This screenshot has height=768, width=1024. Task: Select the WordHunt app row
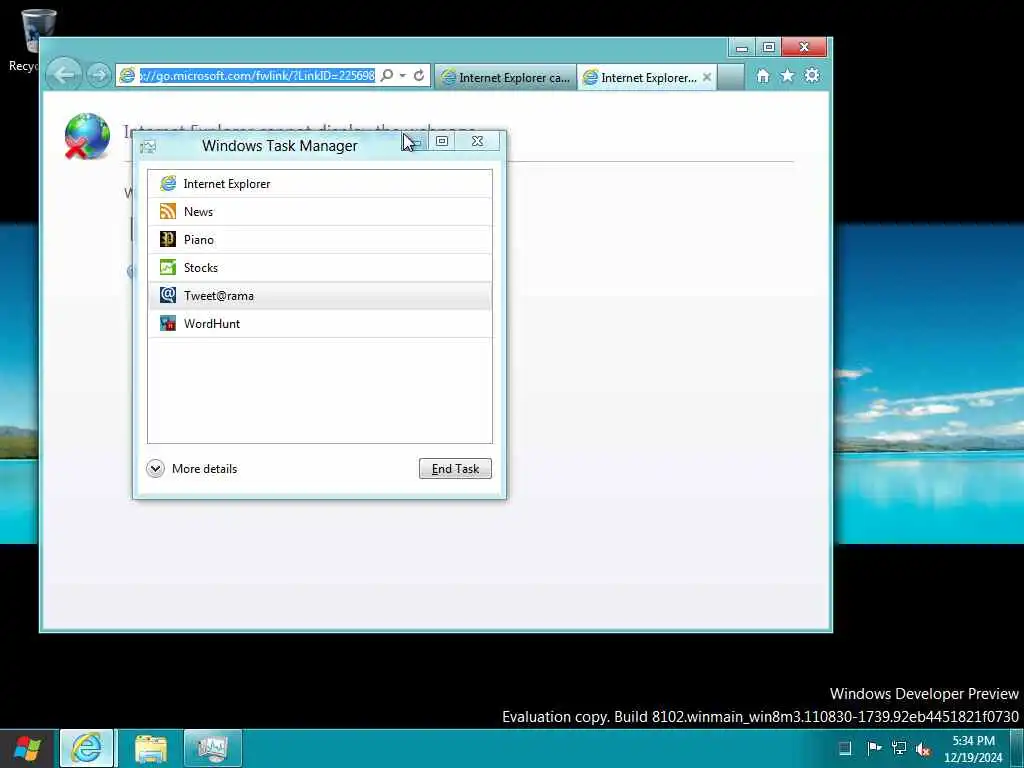tap(319, 324)
